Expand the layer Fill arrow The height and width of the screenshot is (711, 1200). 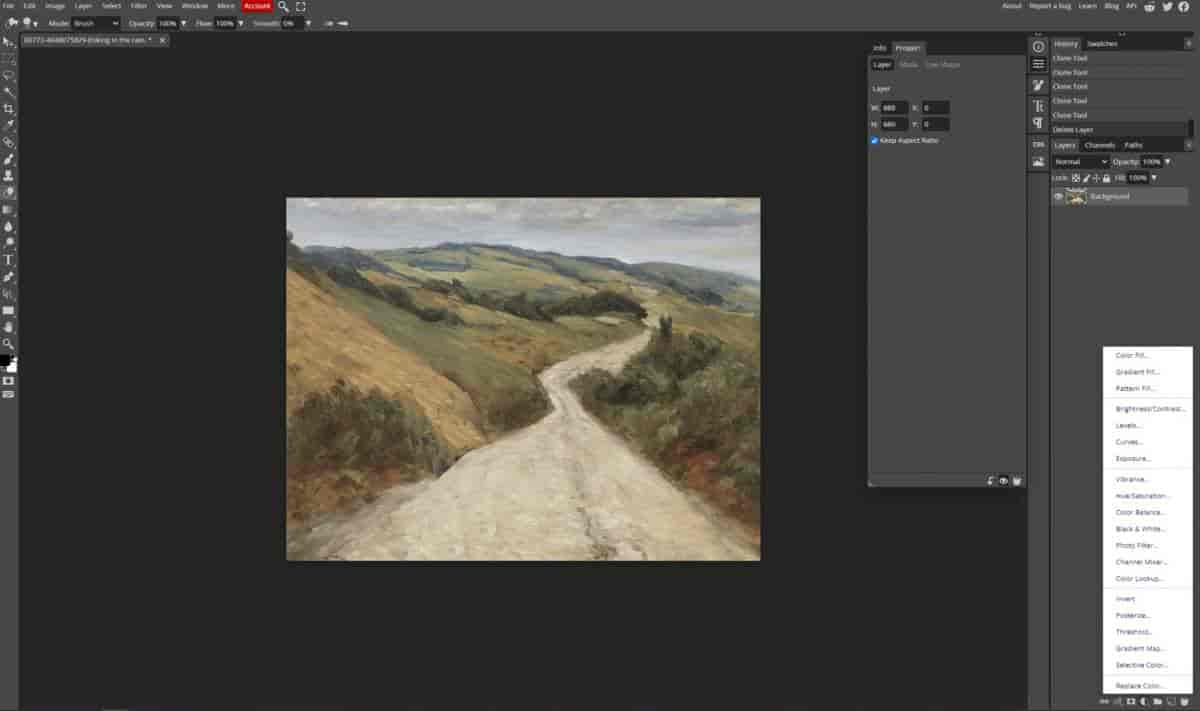click(1154, 178)
